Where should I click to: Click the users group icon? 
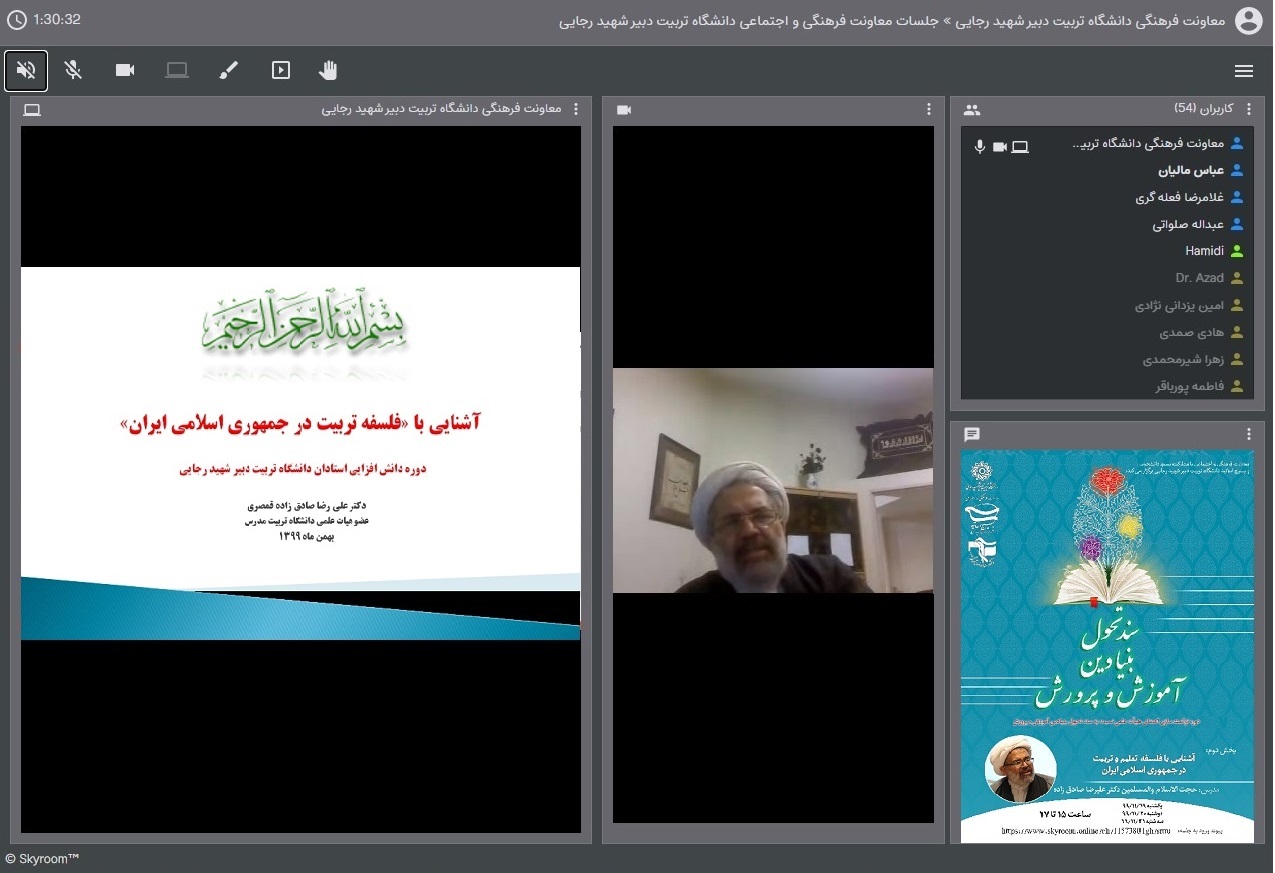point(972,110)
